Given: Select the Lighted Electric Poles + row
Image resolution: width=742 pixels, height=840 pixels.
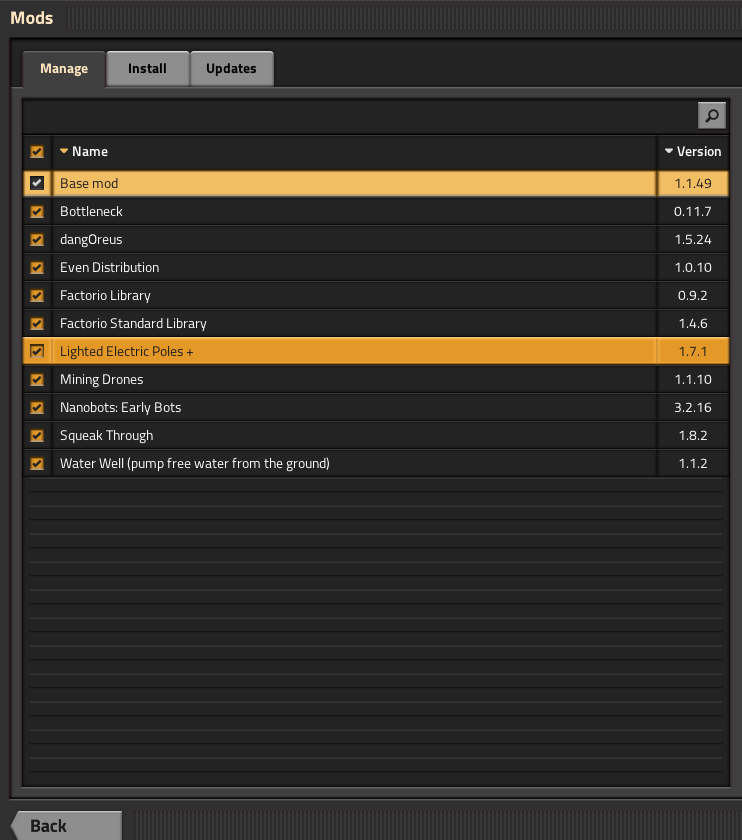Looking at the screenshot, I should [x=376, y=351].
